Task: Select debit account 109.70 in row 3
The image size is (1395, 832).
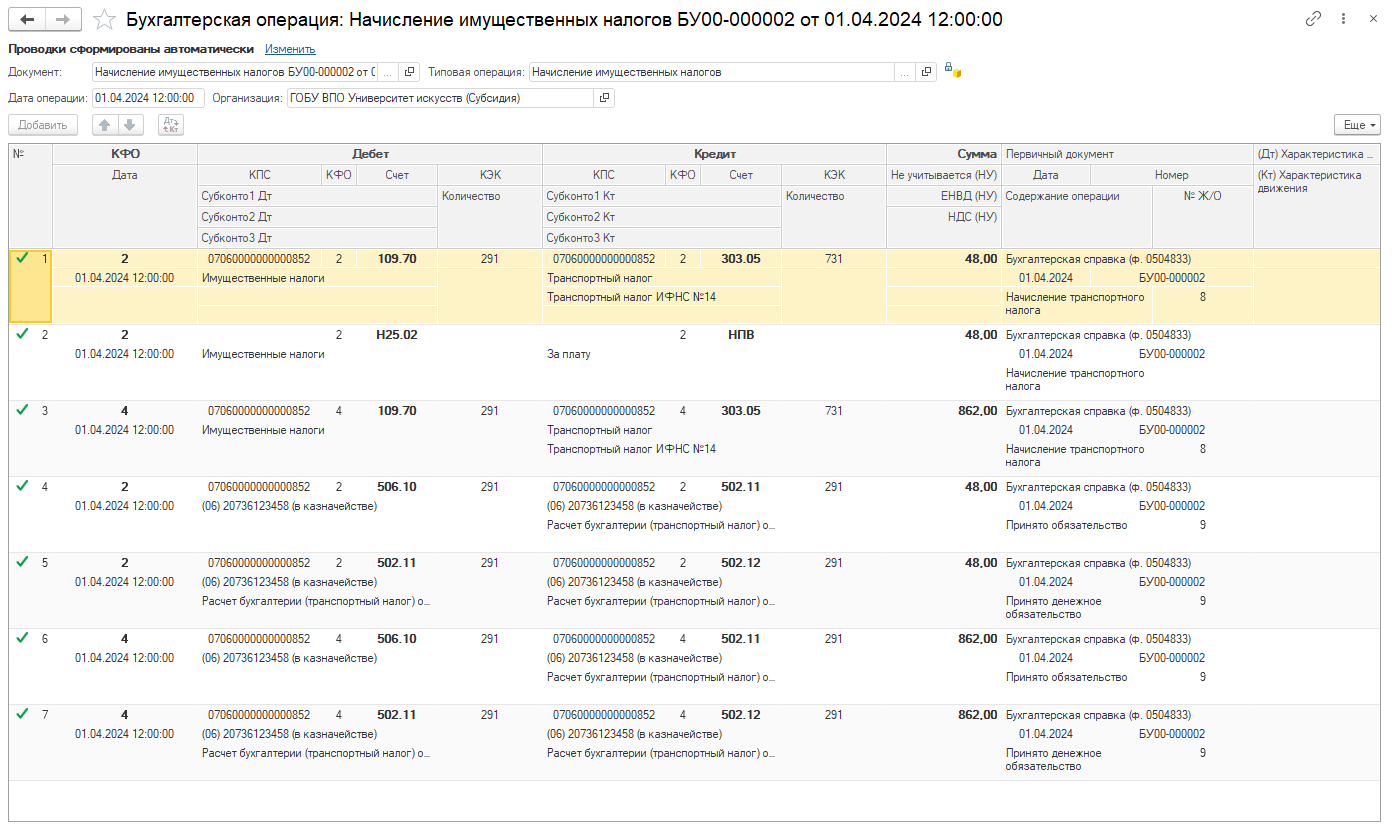Action: click(x=397, y=411)
